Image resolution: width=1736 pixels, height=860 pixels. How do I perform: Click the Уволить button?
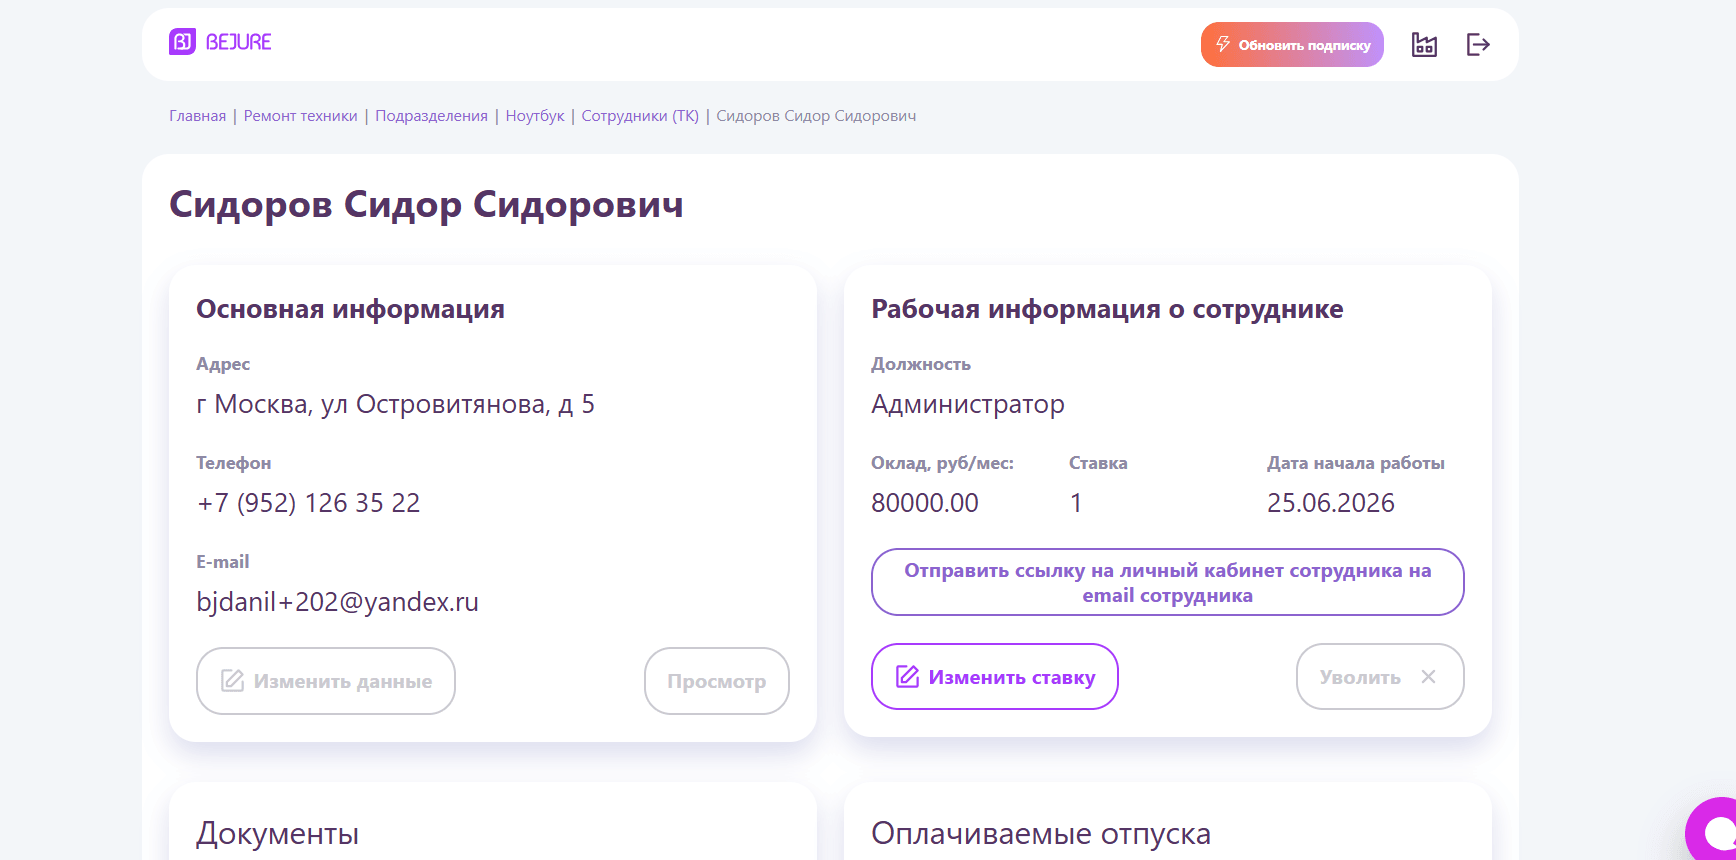tap(1380, 677)
